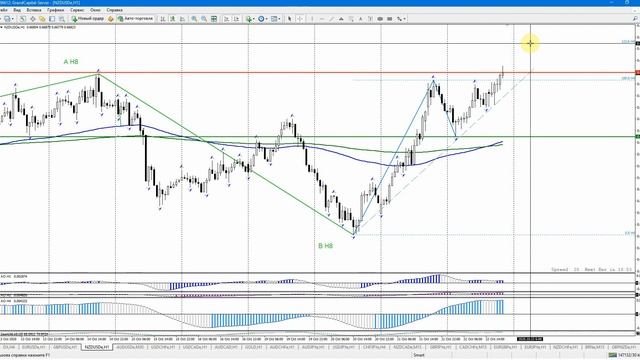Select the trendline drawing tool
640x360 pixels.
tap(331, 19)
